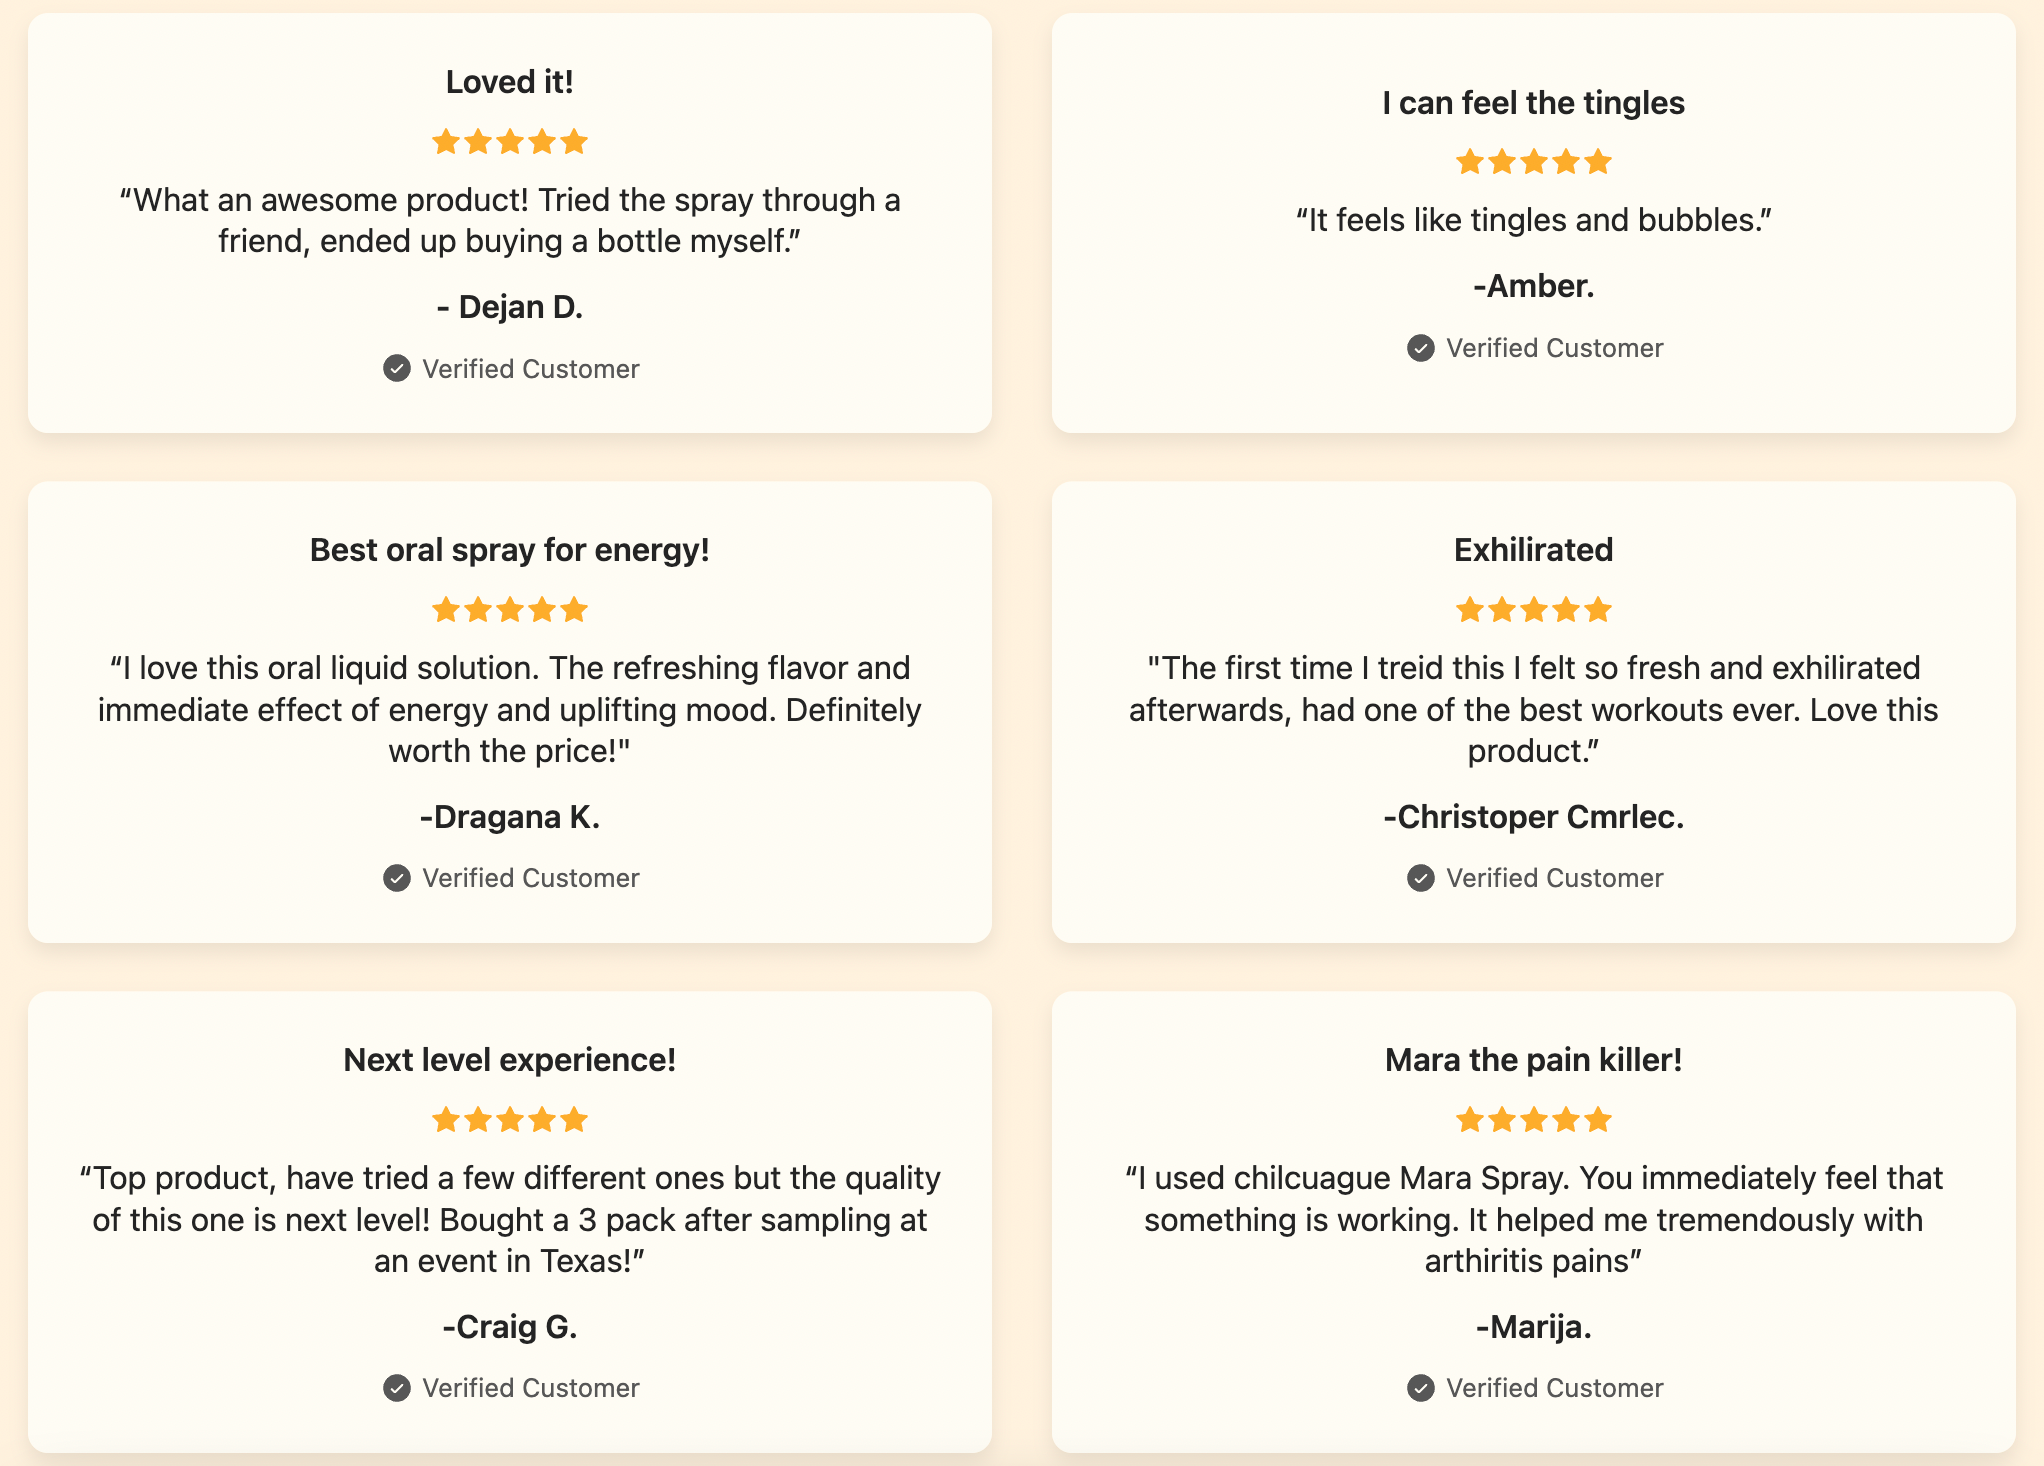Click the verified badge icon below Dragana K.
The height and width of the screenshot is (1466, 2044).
[397, 878]
